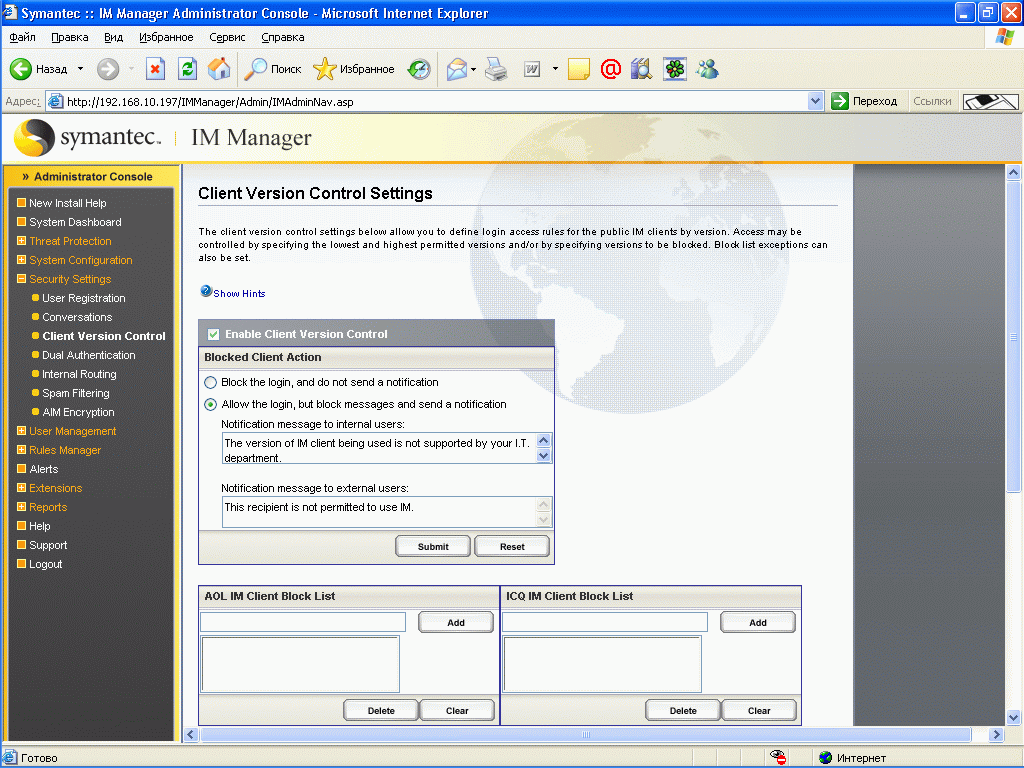
Task: Open User Registration in sidebar
Action: click(x=84, y=298)
